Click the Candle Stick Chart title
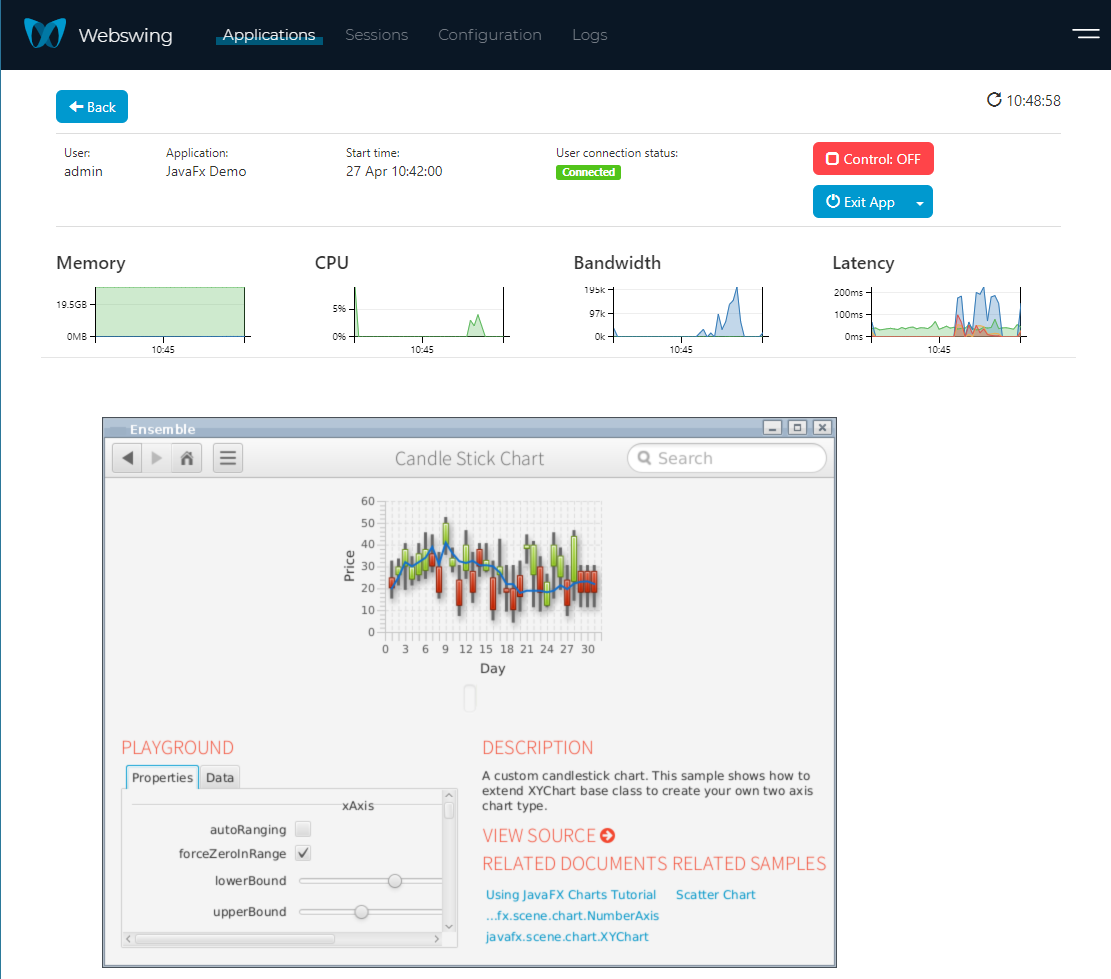This screenshot has height=979, width=1111. coord(469,458)
